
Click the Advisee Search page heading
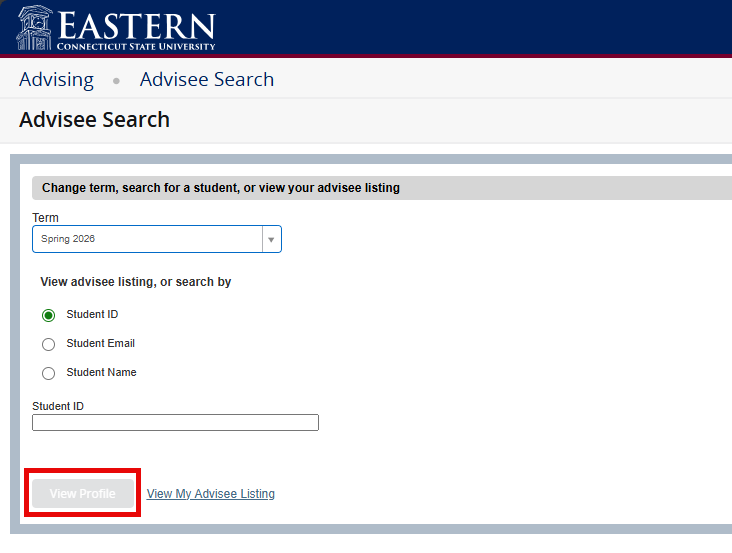click(94, 120)
